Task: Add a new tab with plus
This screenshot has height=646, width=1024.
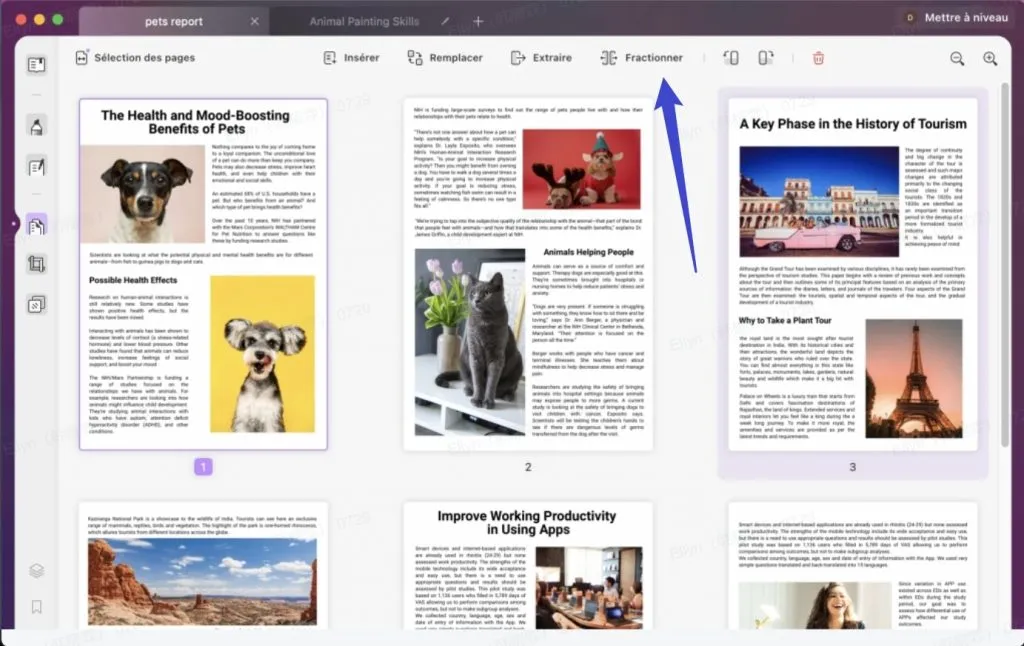Action: (478, 21)
